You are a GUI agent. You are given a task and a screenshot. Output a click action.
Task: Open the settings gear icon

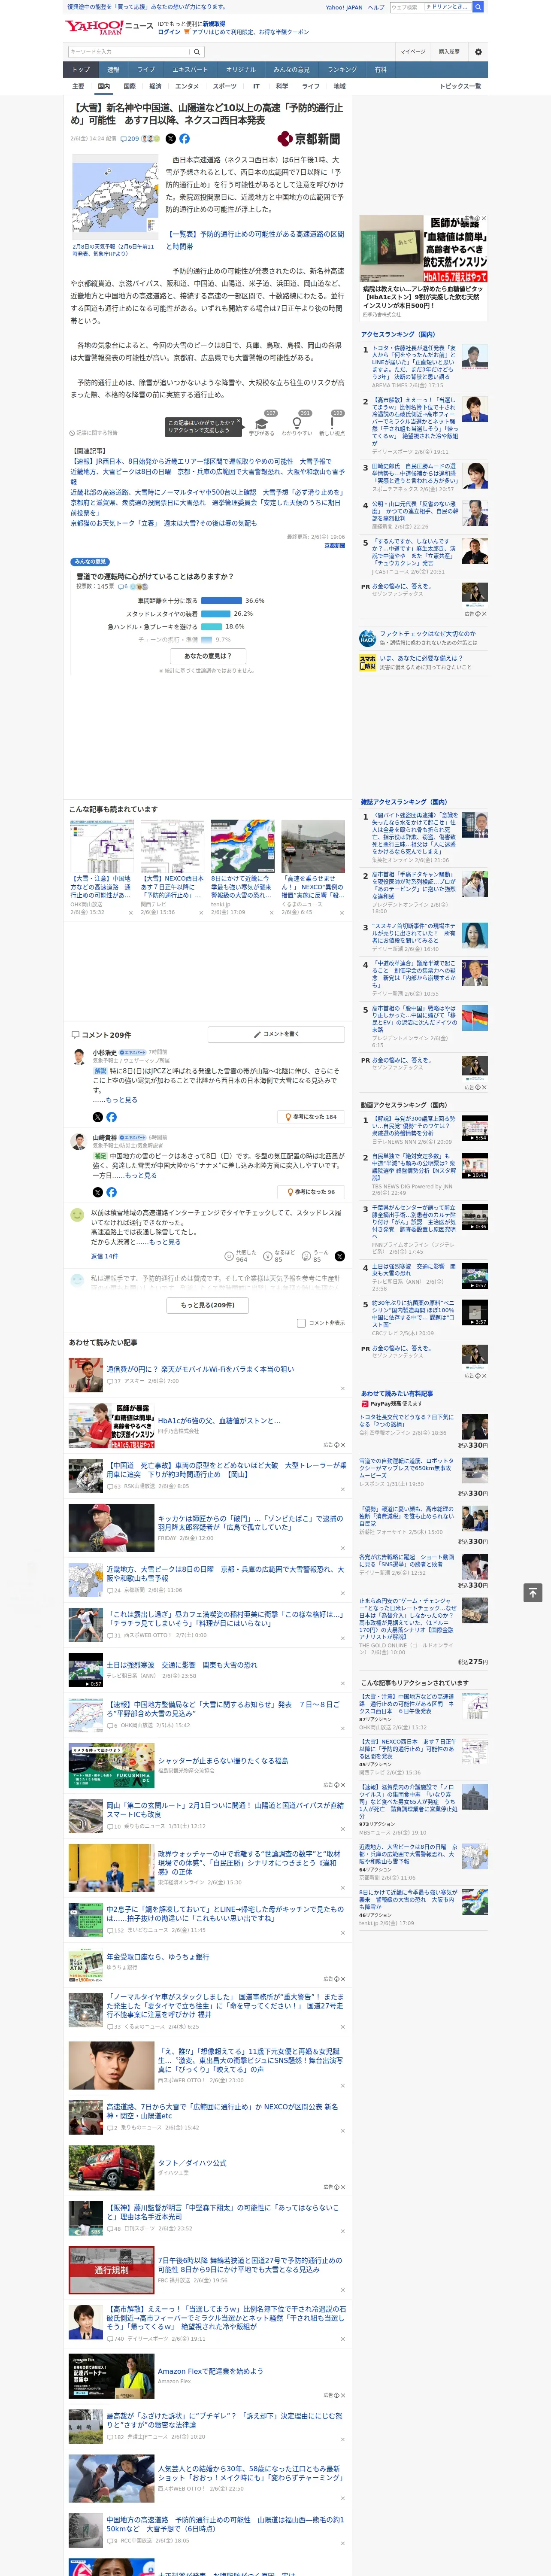(478, 51)
